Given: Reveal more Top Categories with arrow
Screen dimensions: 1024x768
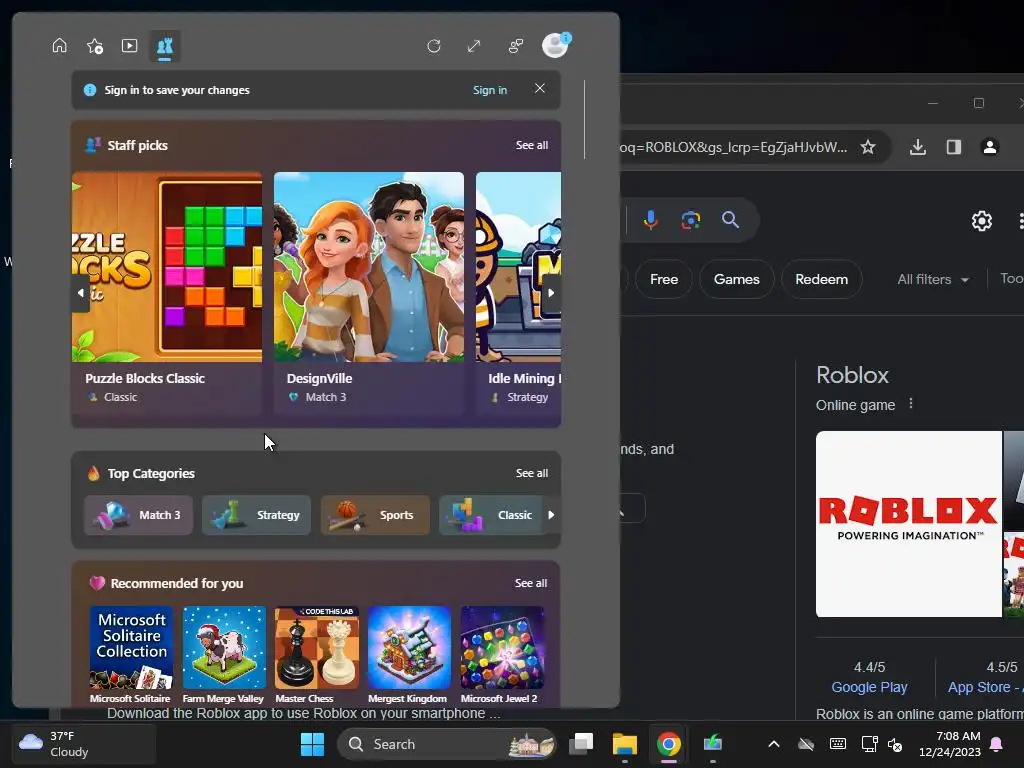Looking at the screenshot, I should 551,515.
